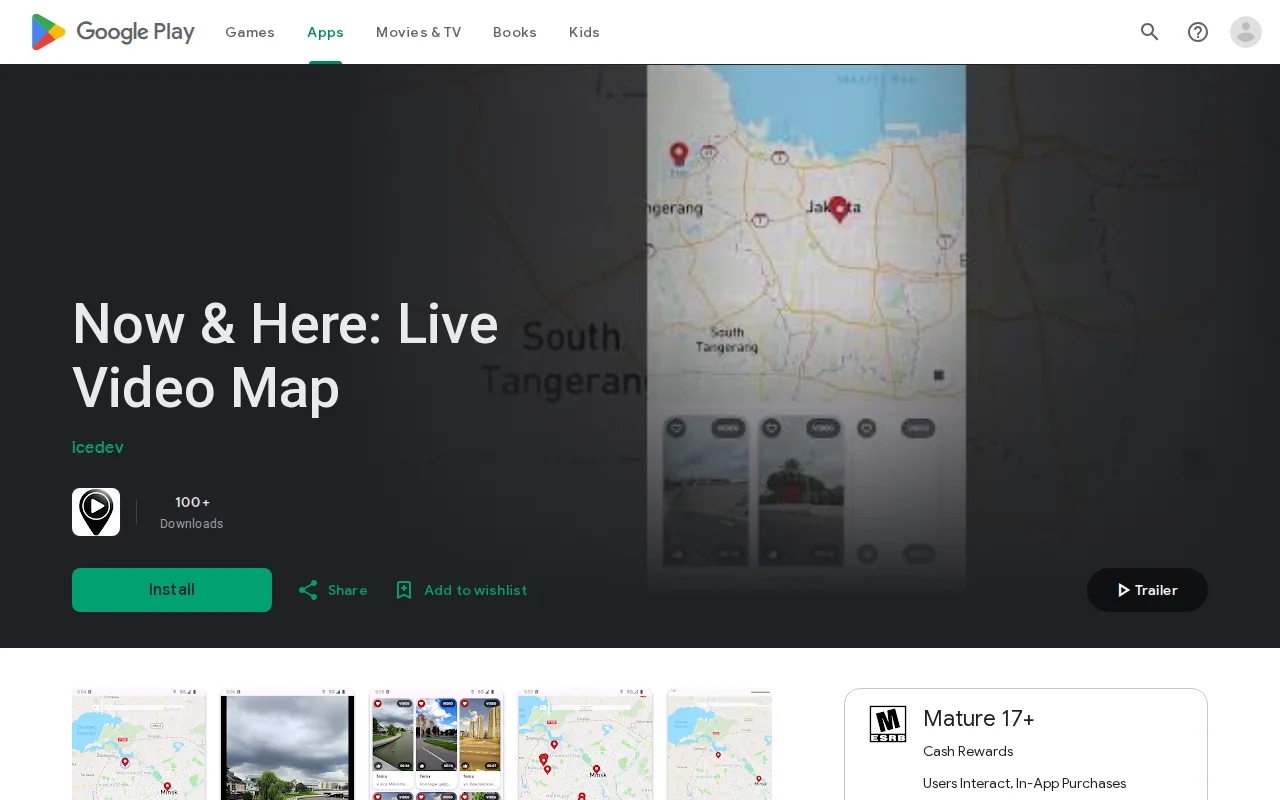The image size is (1280, 800).
Task: Open the fifth partially visible screenshot
Action: (720, 744)
